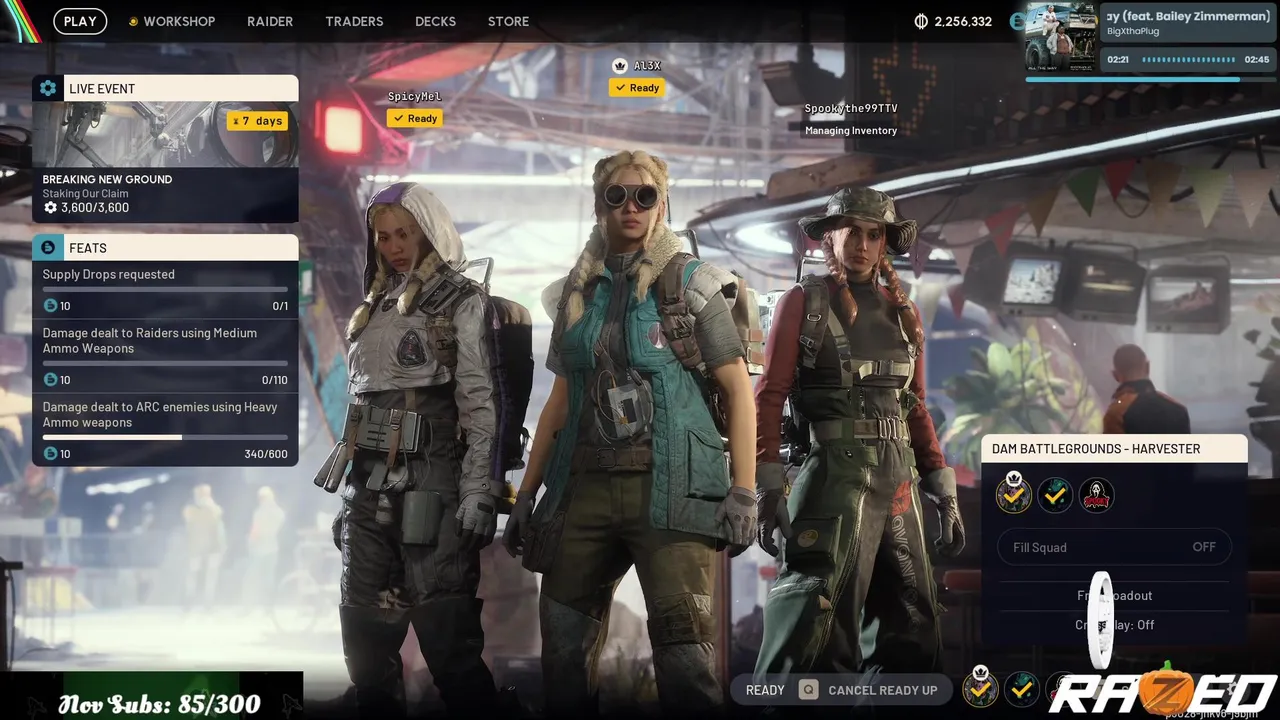Click the FEATS header label

88,248
